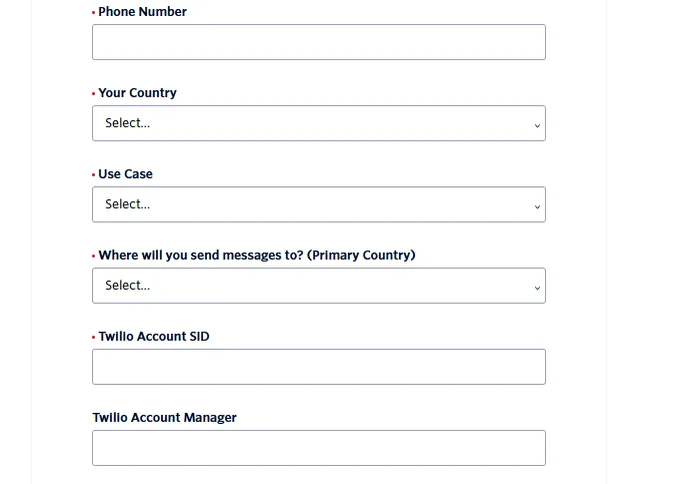
Task: Click the chevron arrow in Primary Country box
Action: point(537,288)
